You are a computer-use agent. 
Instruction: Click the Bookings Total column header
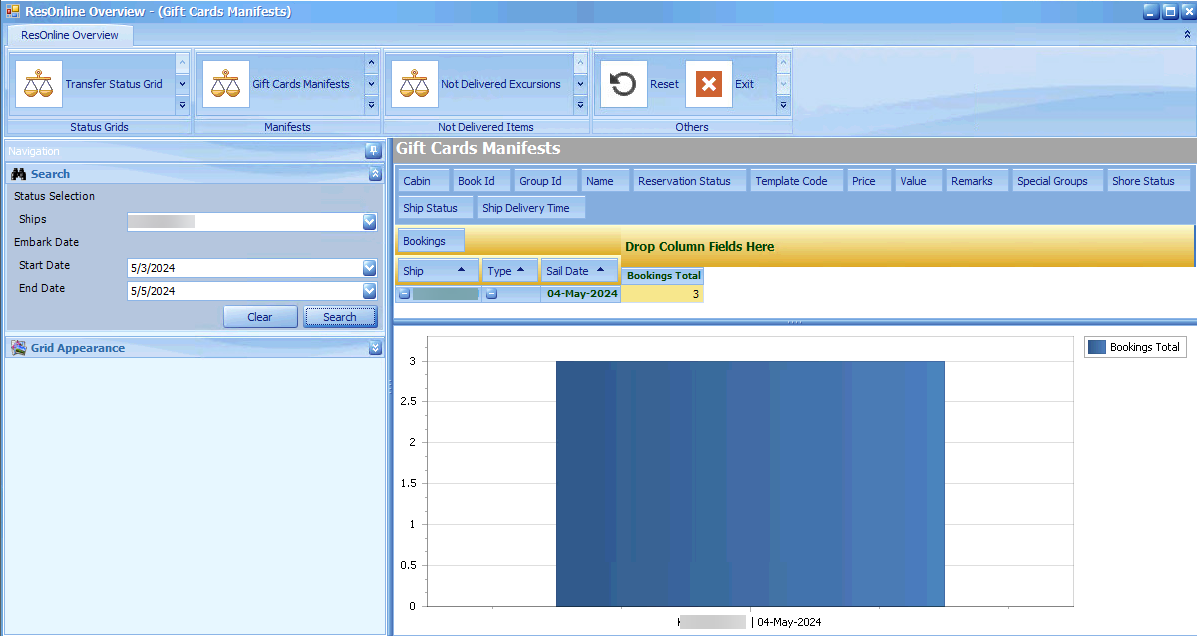point(663,276)
